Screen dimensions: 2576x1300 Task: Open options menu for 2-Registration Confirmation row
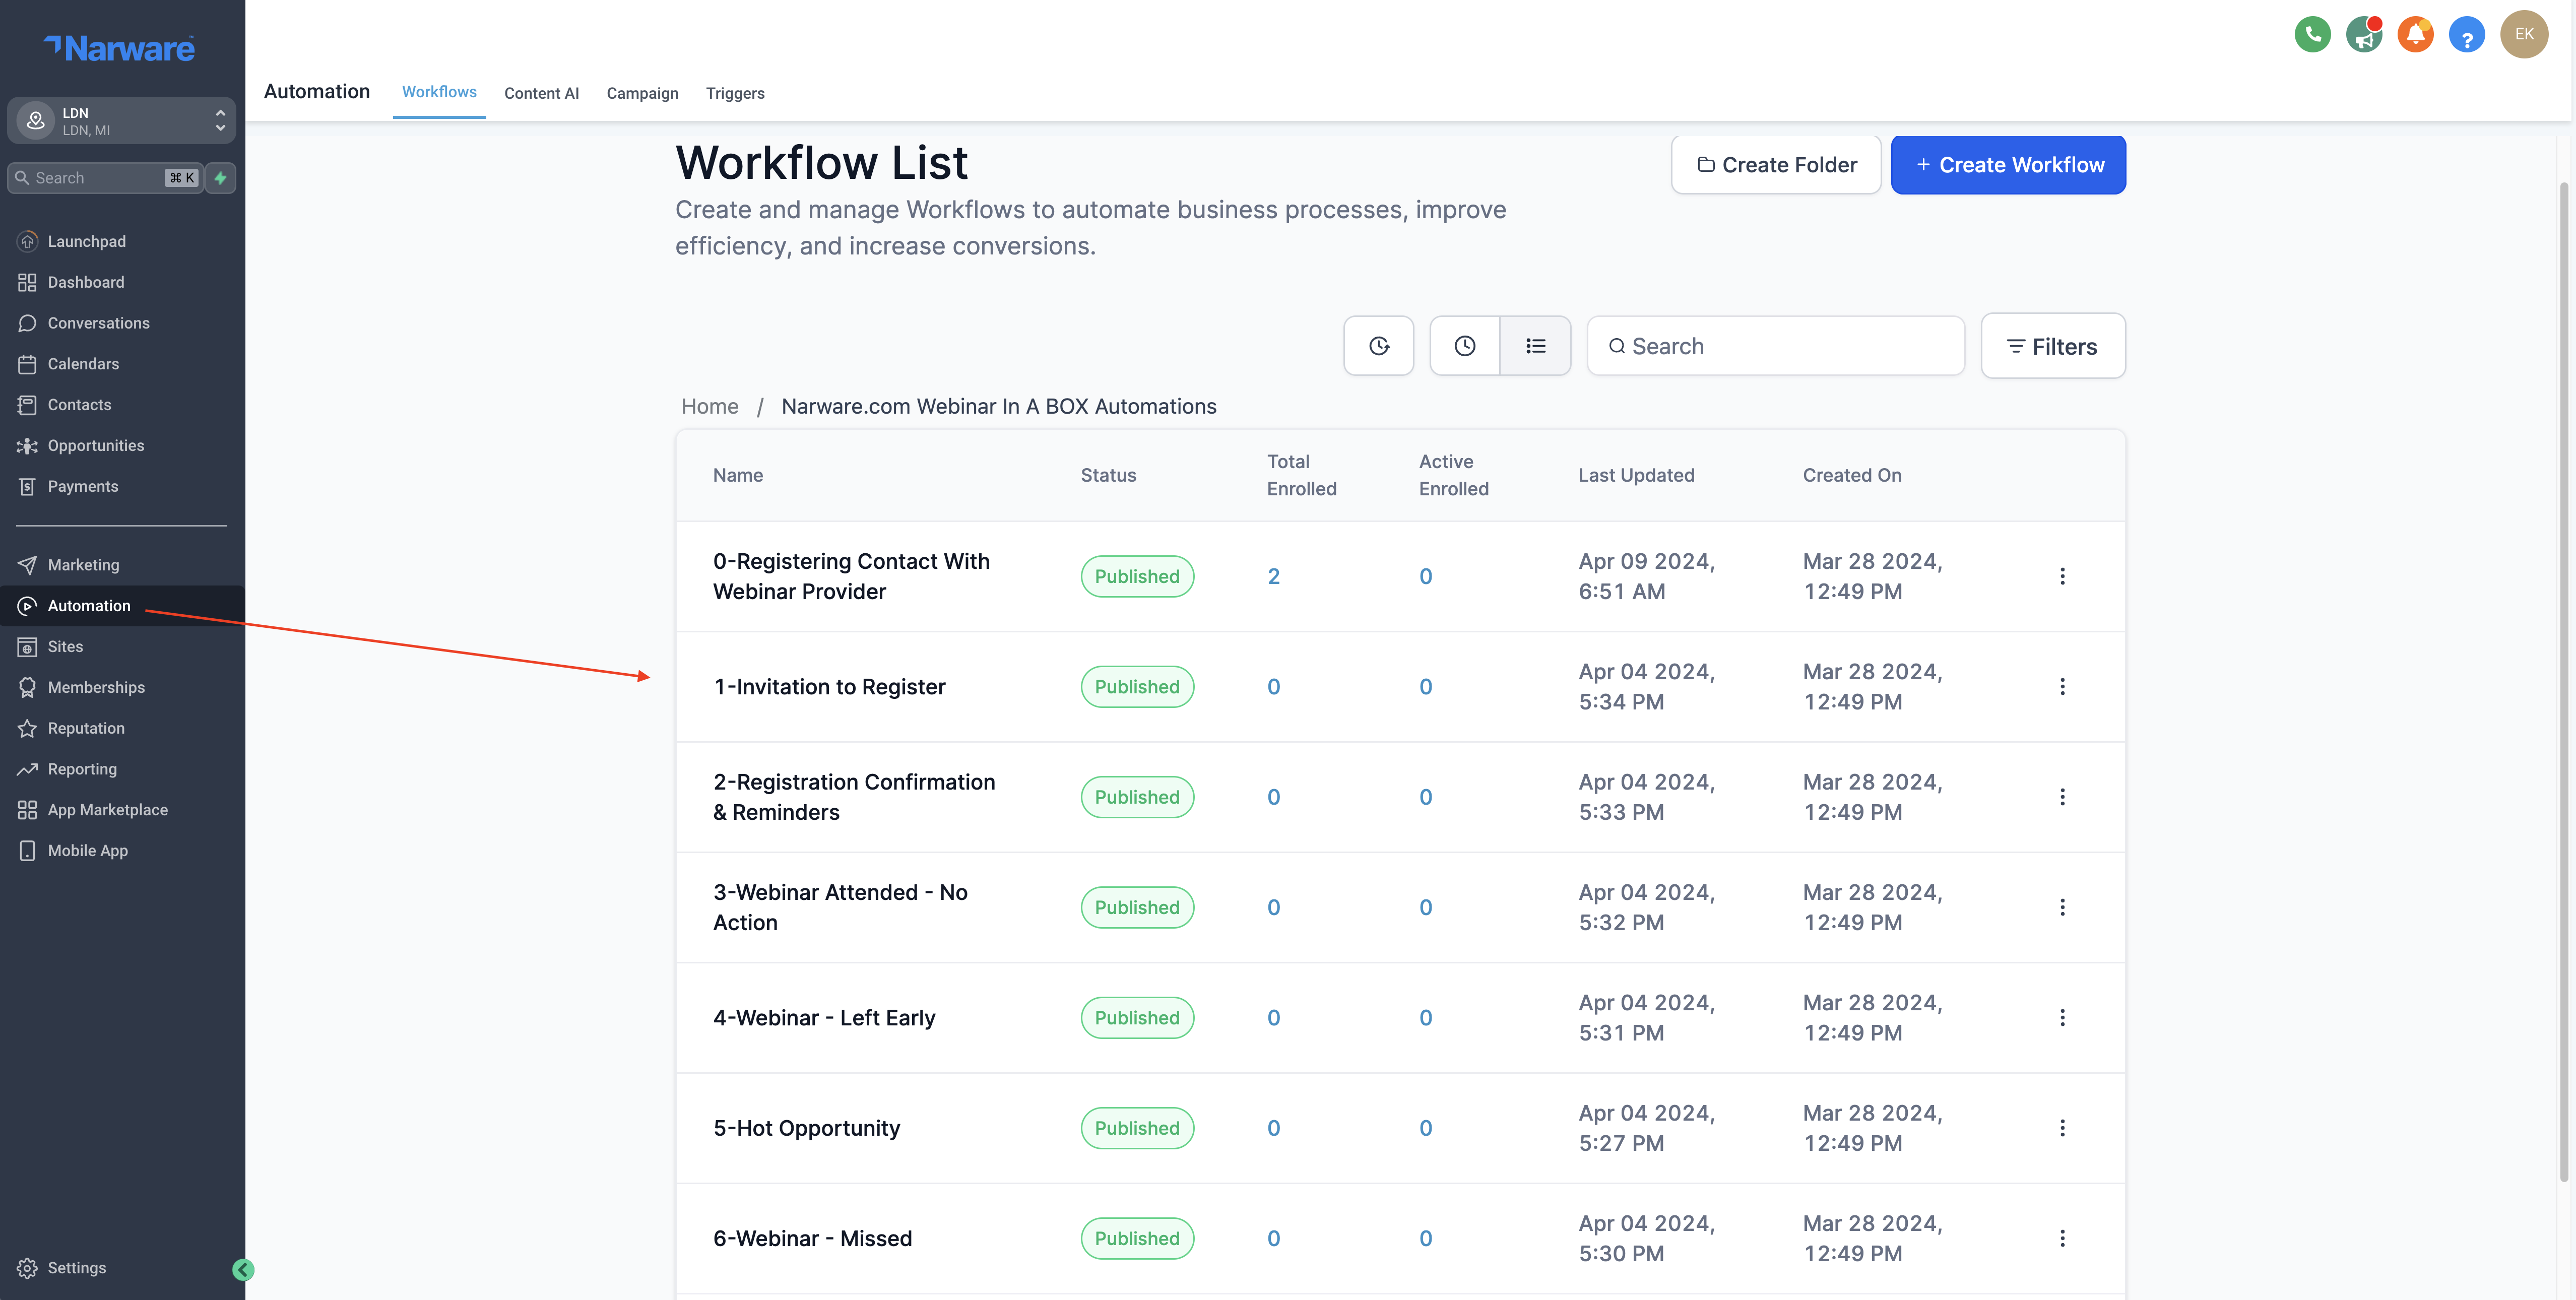[x=2062, y=797]
